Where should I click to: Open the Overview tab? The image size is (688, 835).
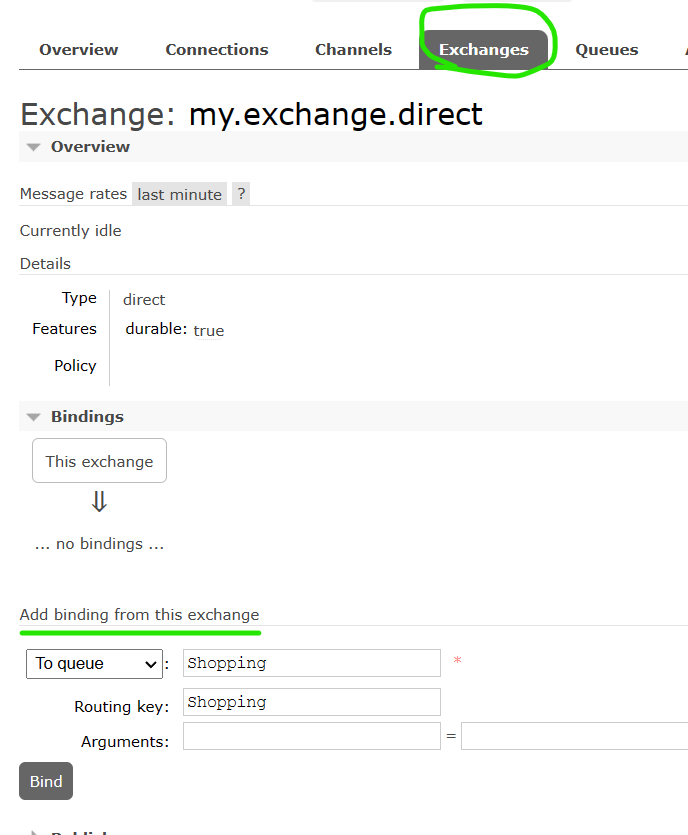coord(79,50)
